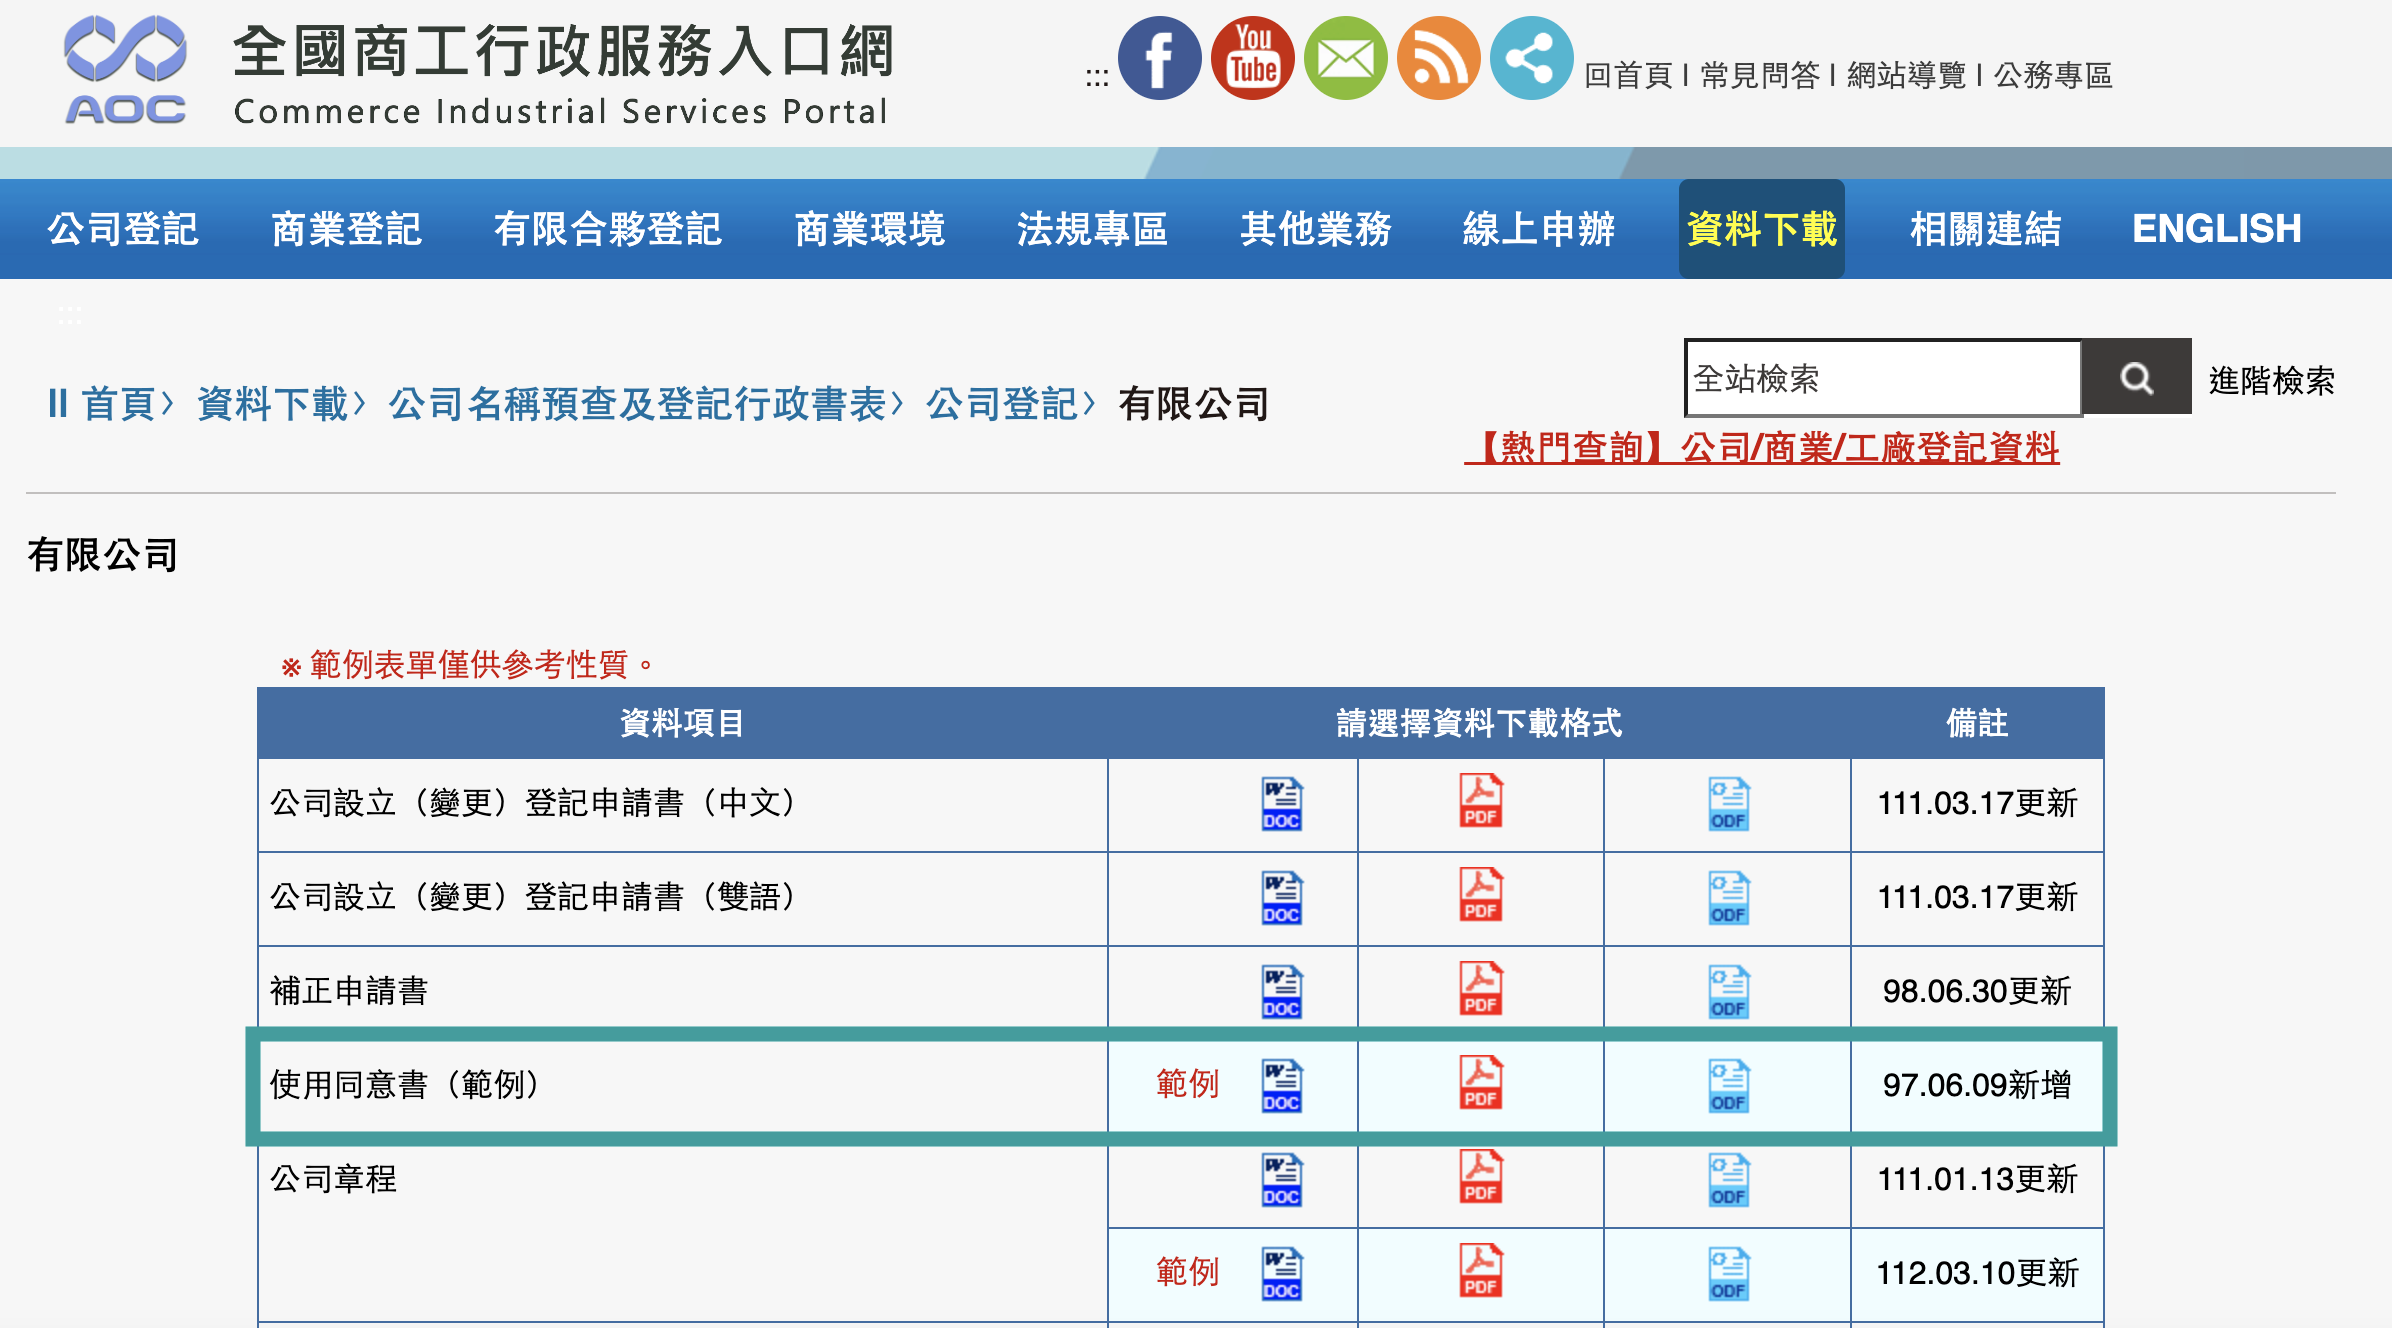
Task: Open 常見問答 link
Action: [1759, 75]
